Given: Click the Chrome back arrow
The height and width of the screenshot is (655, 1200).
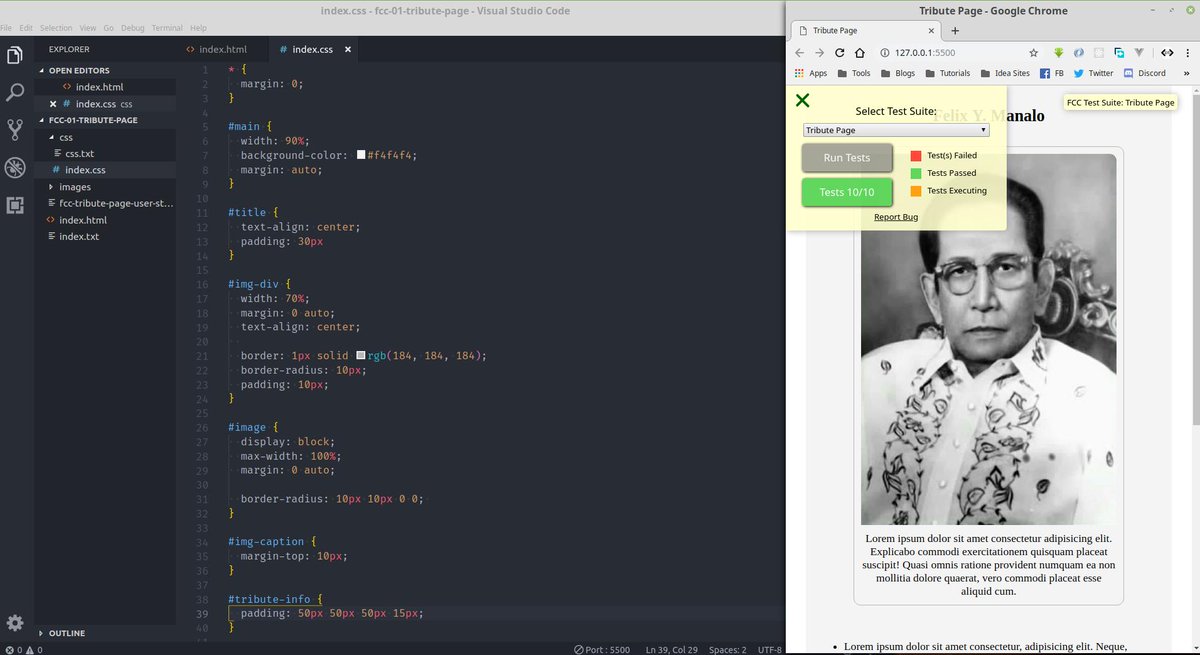Looking at the screenshot, I should point(799,53).
